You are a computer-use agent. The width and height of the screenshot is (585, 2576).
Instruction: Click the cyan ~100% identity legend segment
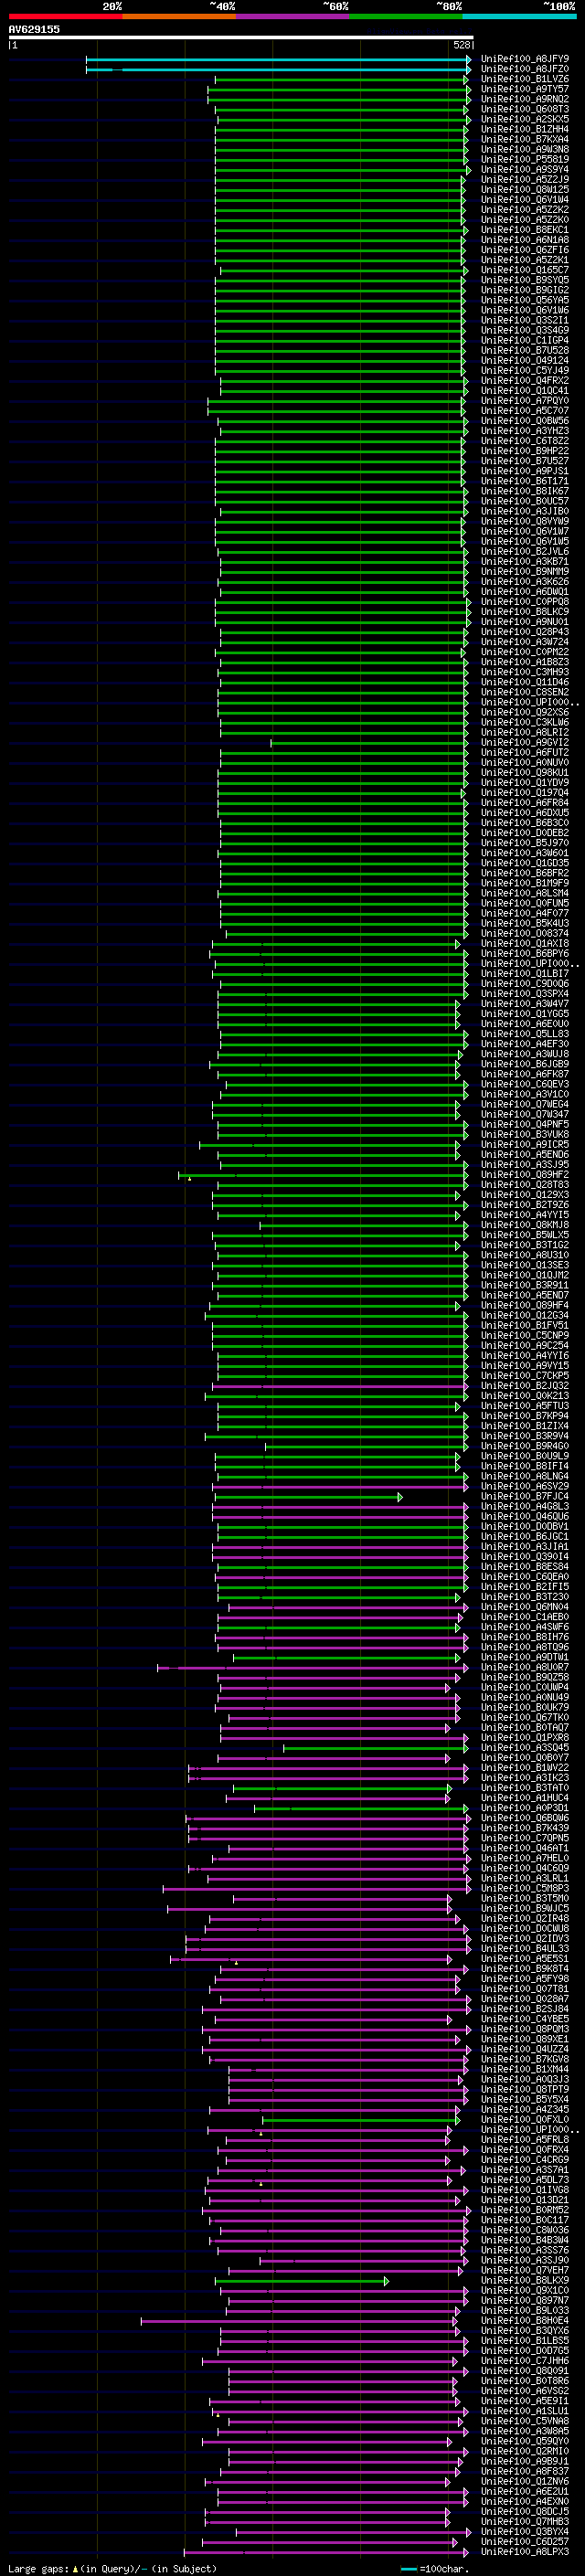coord(519,16)
